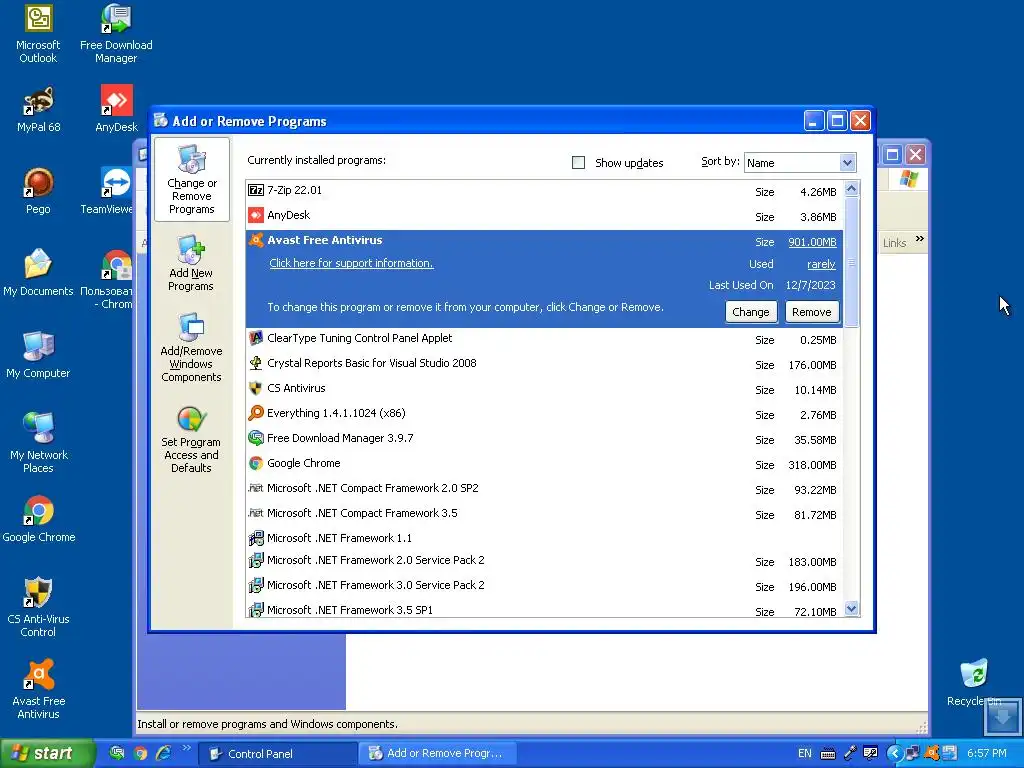Open Free Download Manager desktop shortcut
This screenshot has width=1024, height=768.
(x=116, y=34)
